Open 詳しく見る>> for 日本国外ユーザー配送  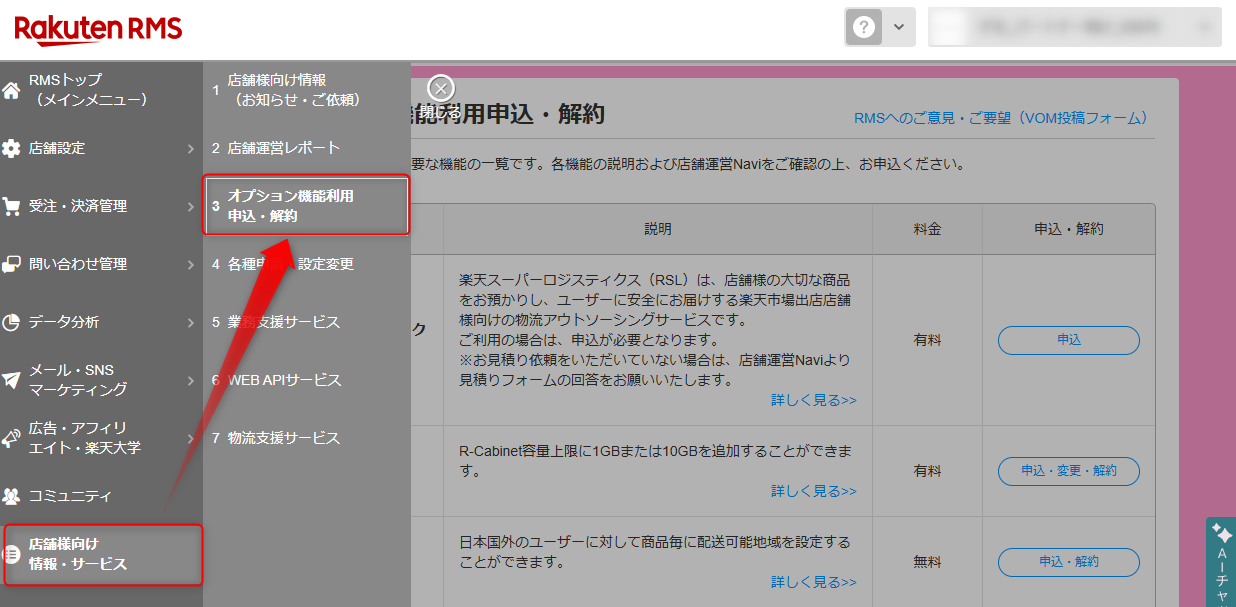tap(814, 582)
